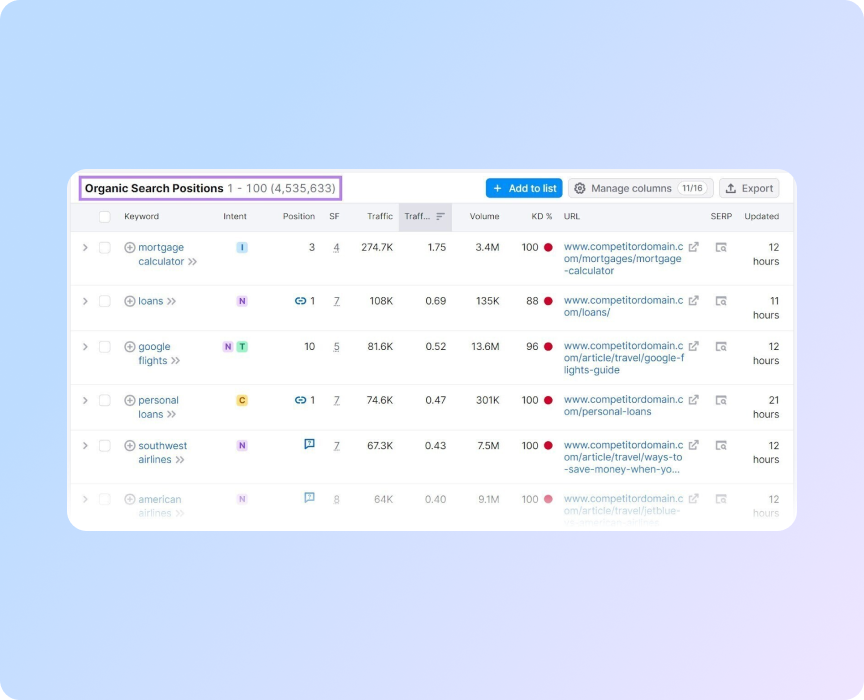The width and height of the screenshot is (864, 700).
Task: Open Manage columns settings
Action: (640, 188)
